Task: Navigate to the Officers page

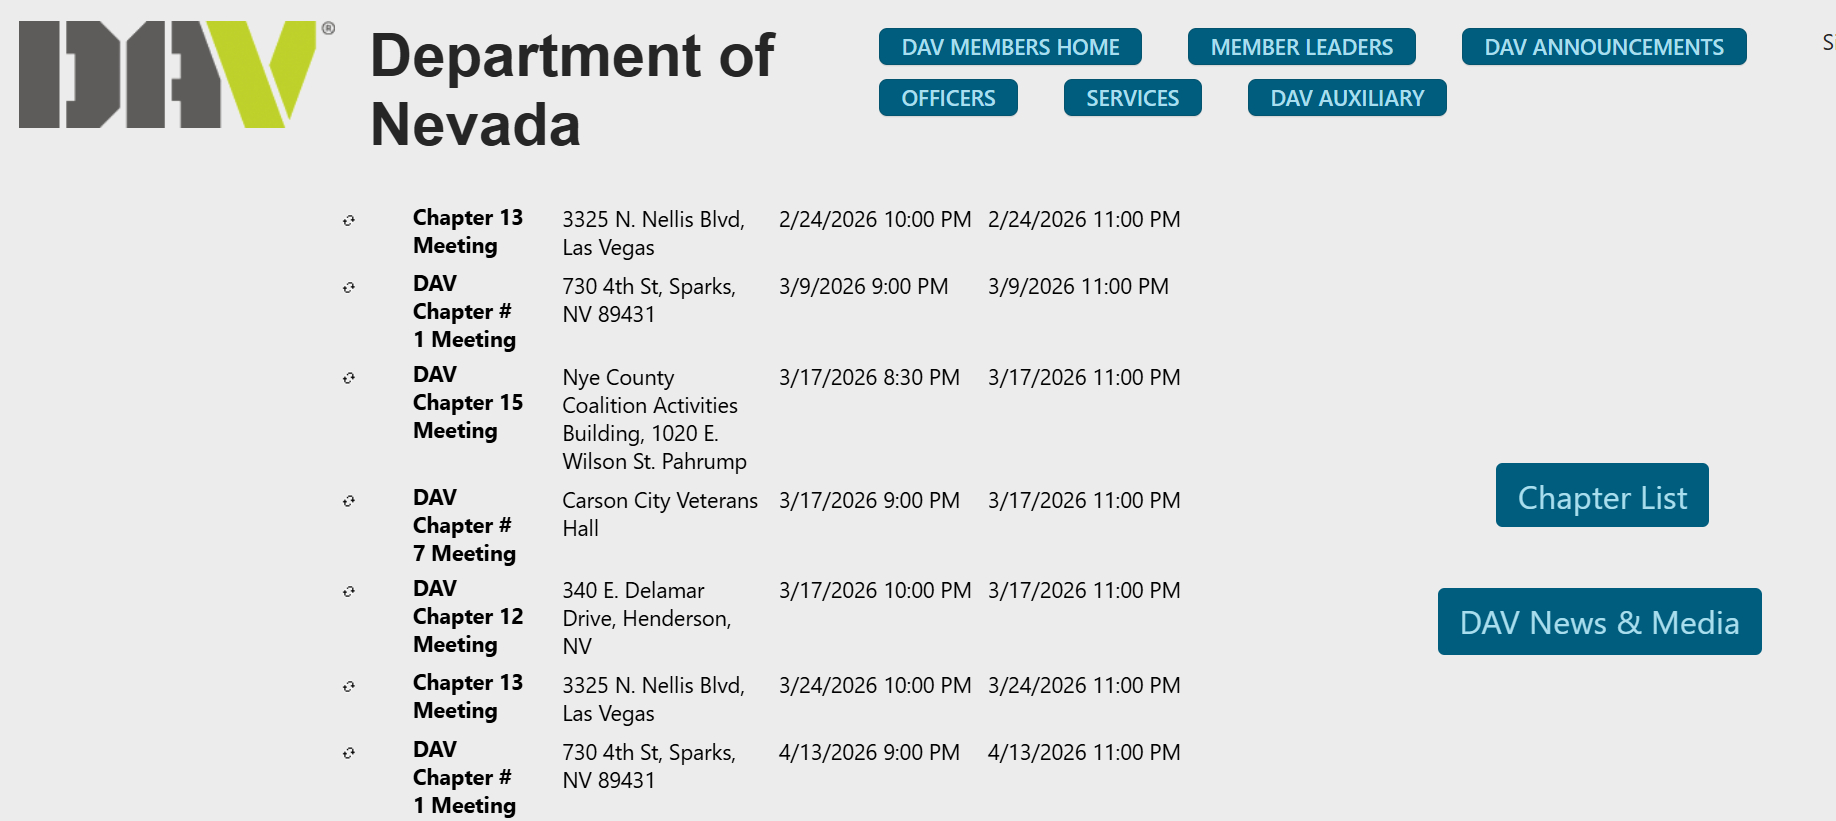Action: [948, 98]
